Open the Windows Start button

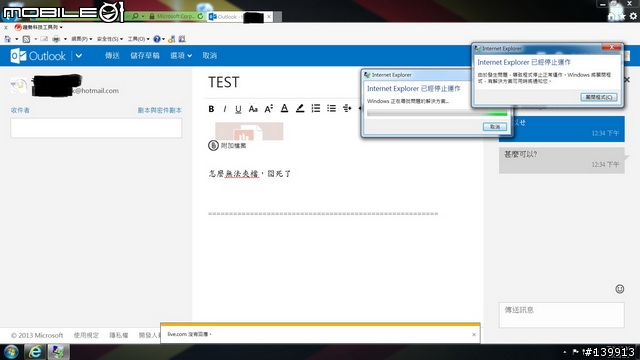pos(11,352)
